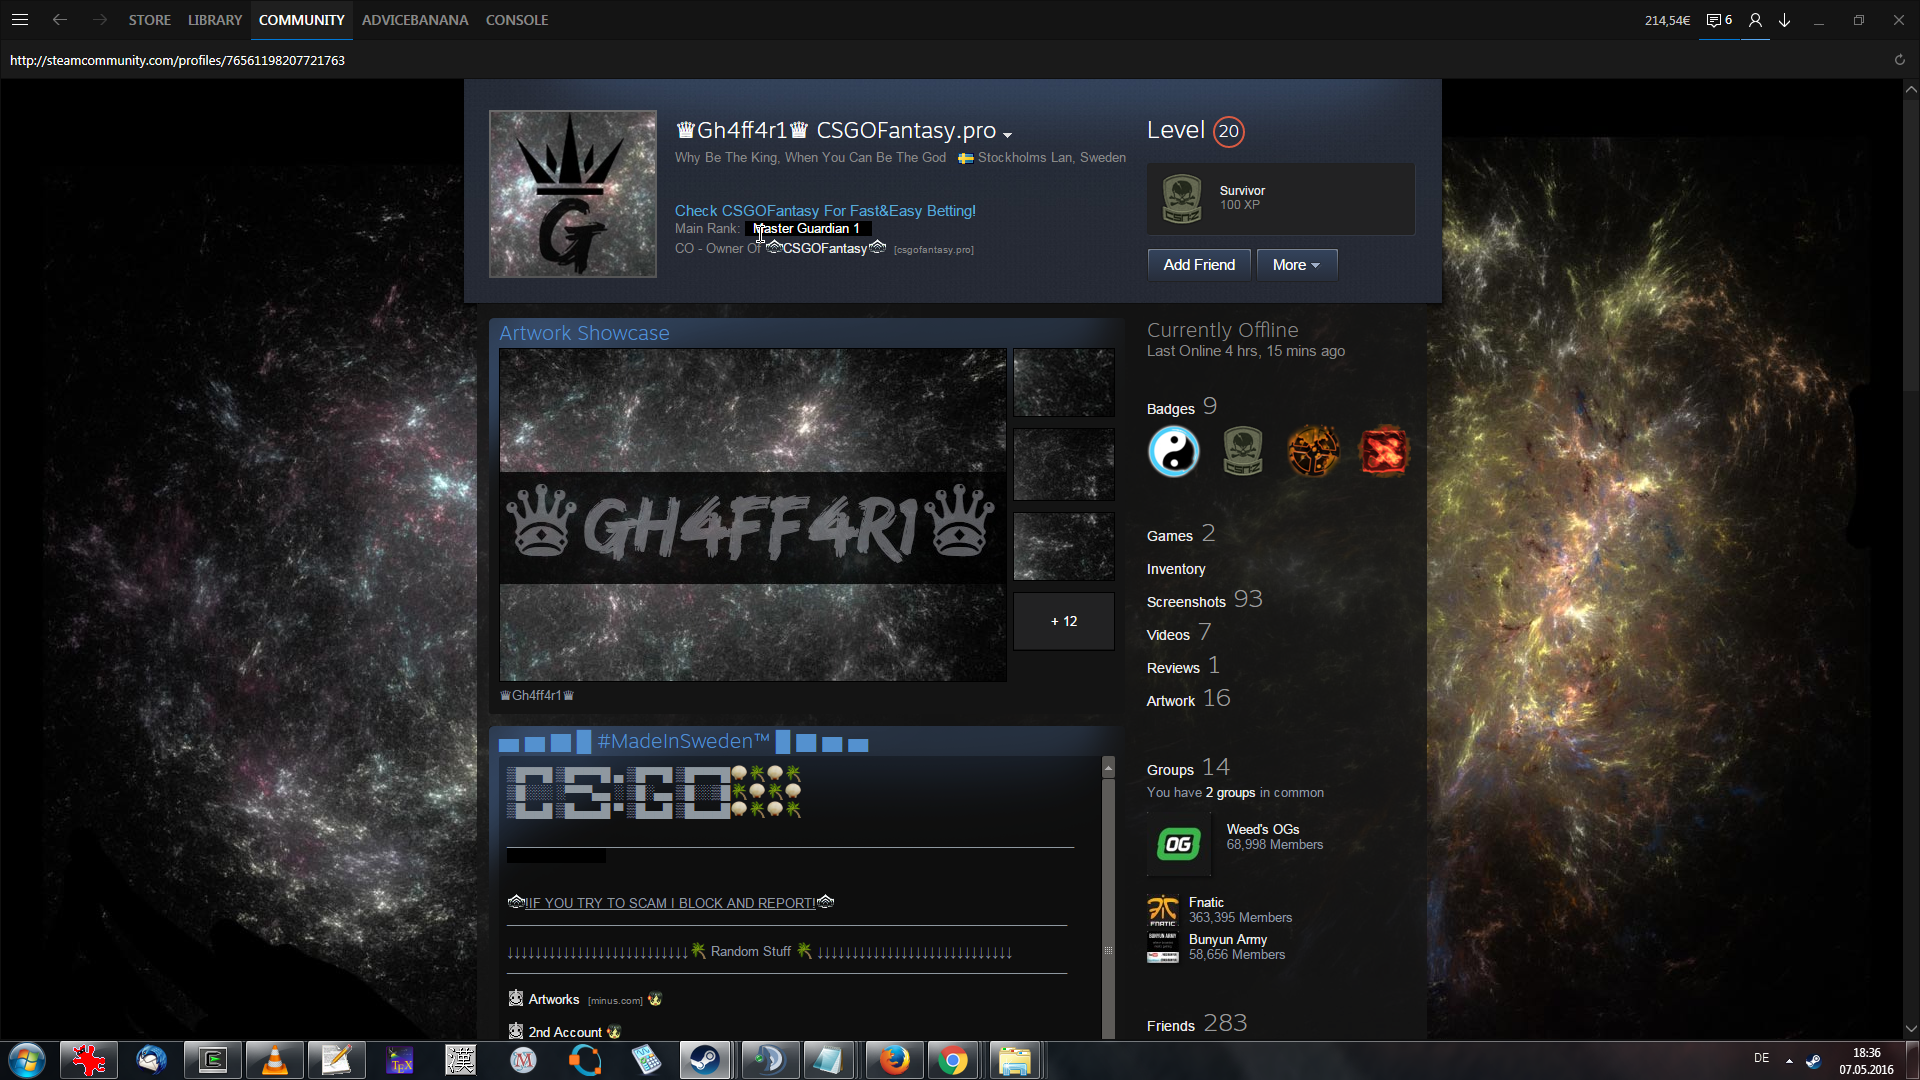This screenshot has height=1080, width=1920.
Task: Open the hamburger menu icon
Action: point(20,20)
